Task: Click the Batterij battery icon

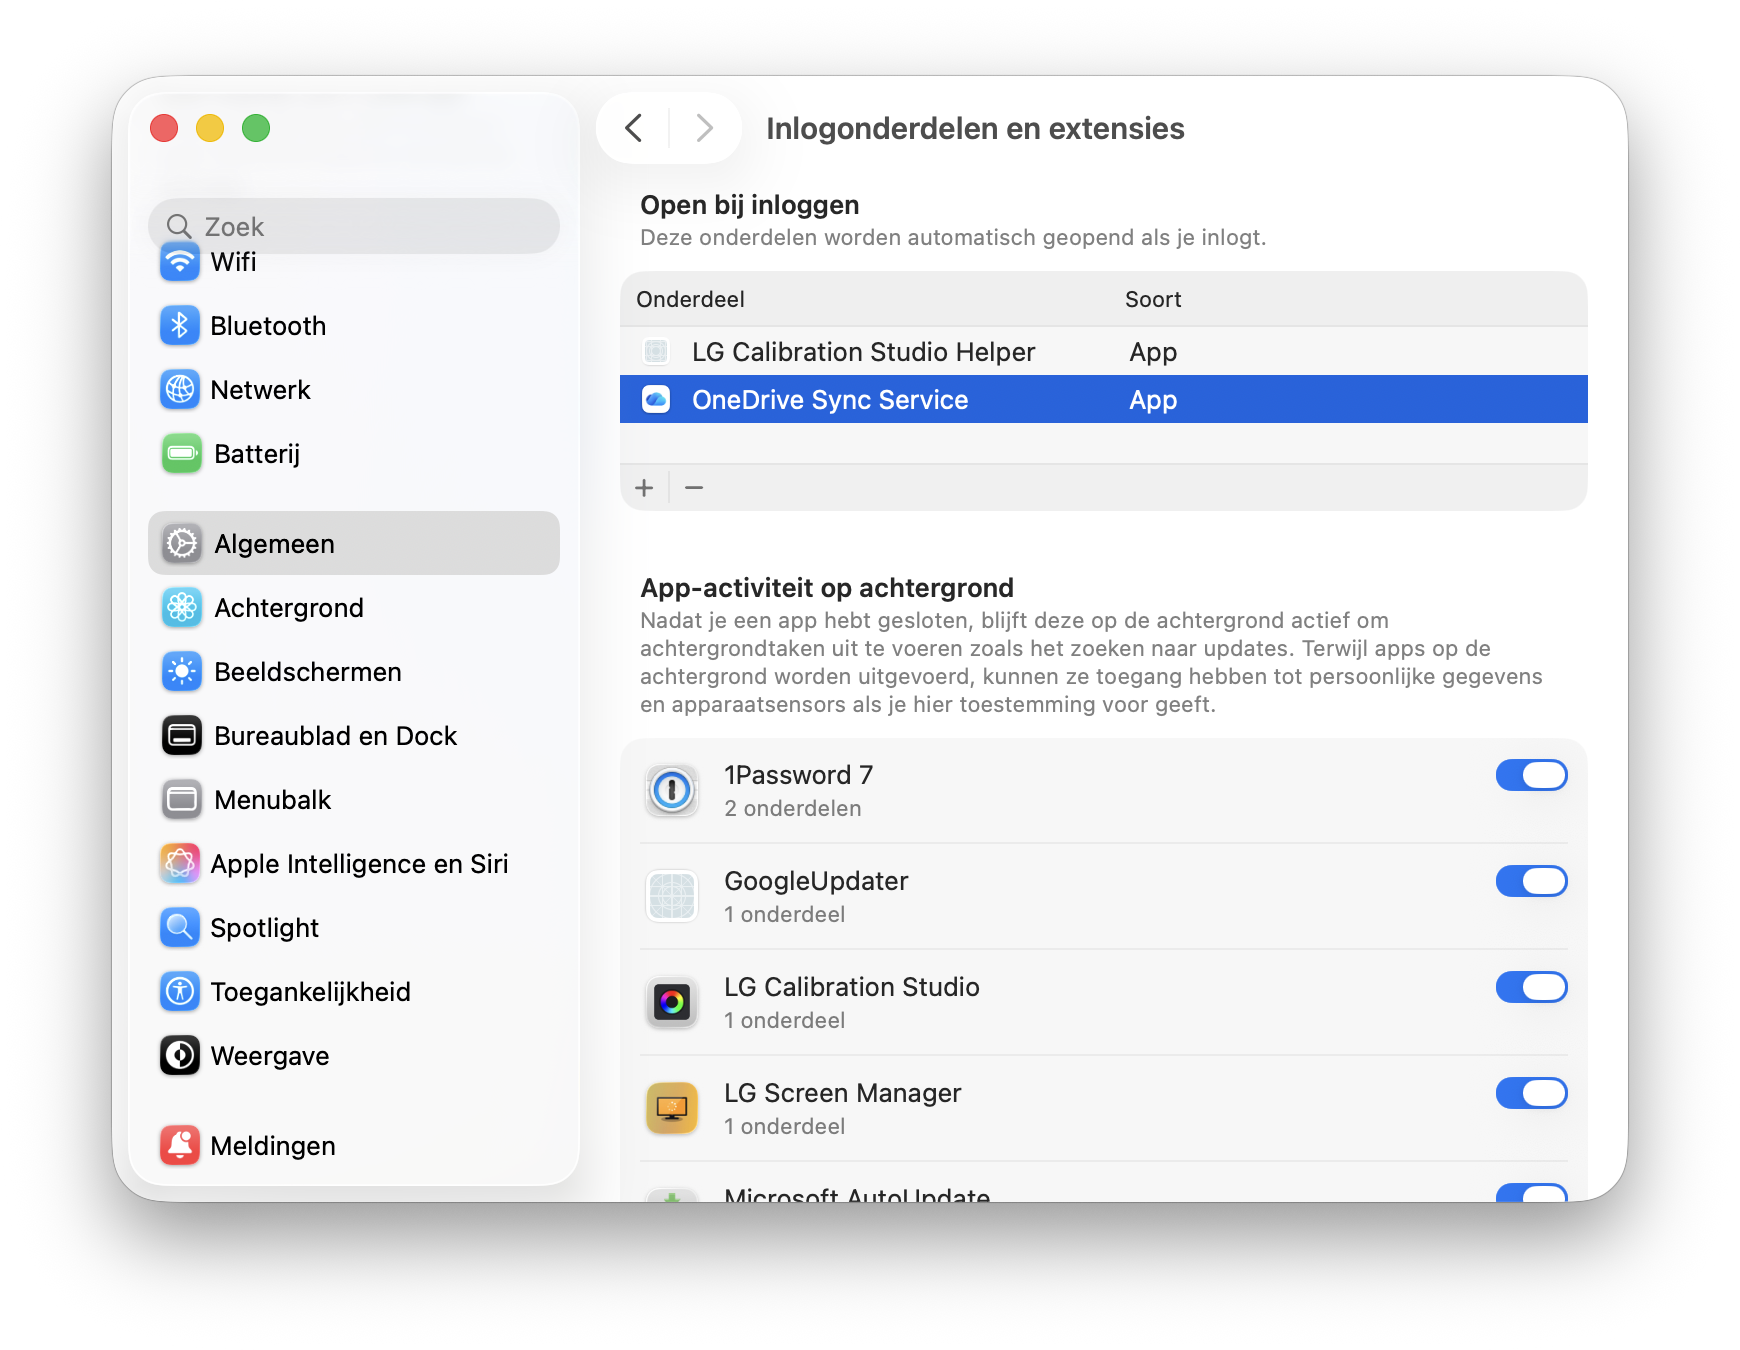Action: click(182, 454)
